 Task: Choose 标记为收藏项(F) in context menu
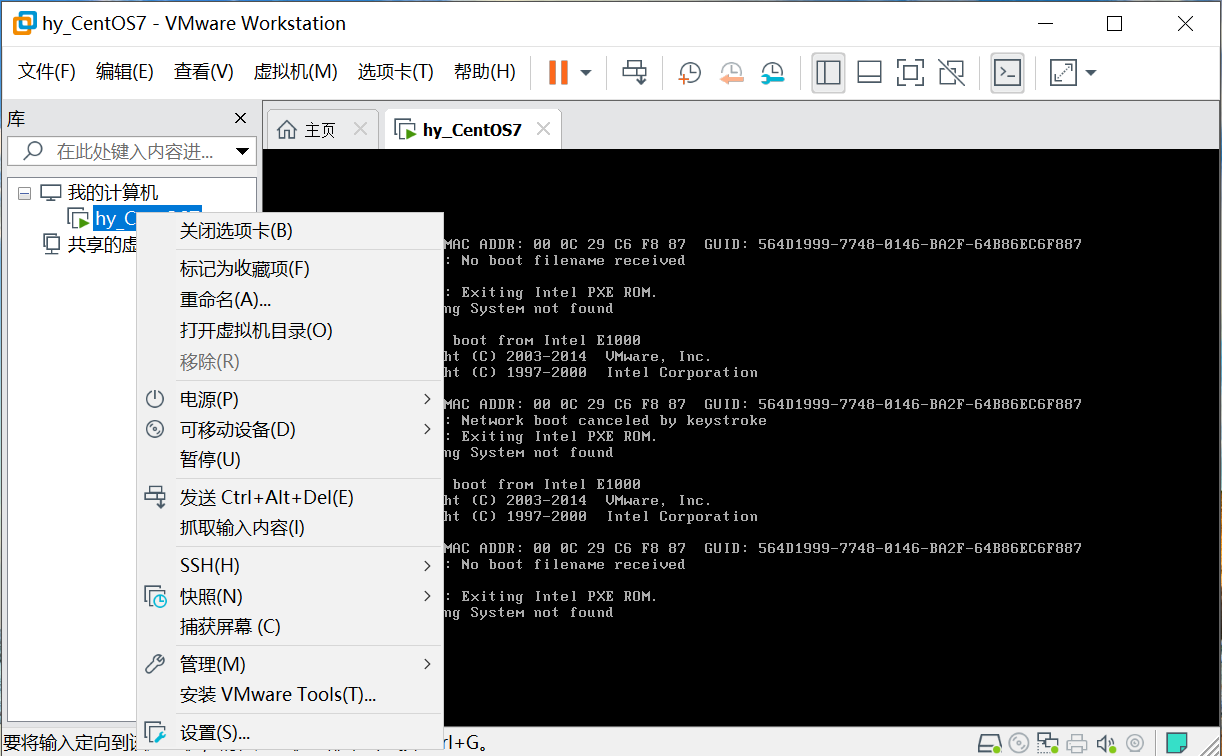click(290, 269)
